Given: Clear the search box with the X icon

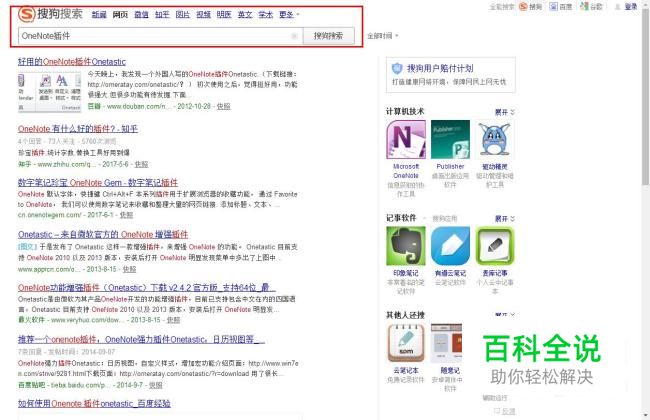Looking at the screenshot, I should tap(294, 36).
